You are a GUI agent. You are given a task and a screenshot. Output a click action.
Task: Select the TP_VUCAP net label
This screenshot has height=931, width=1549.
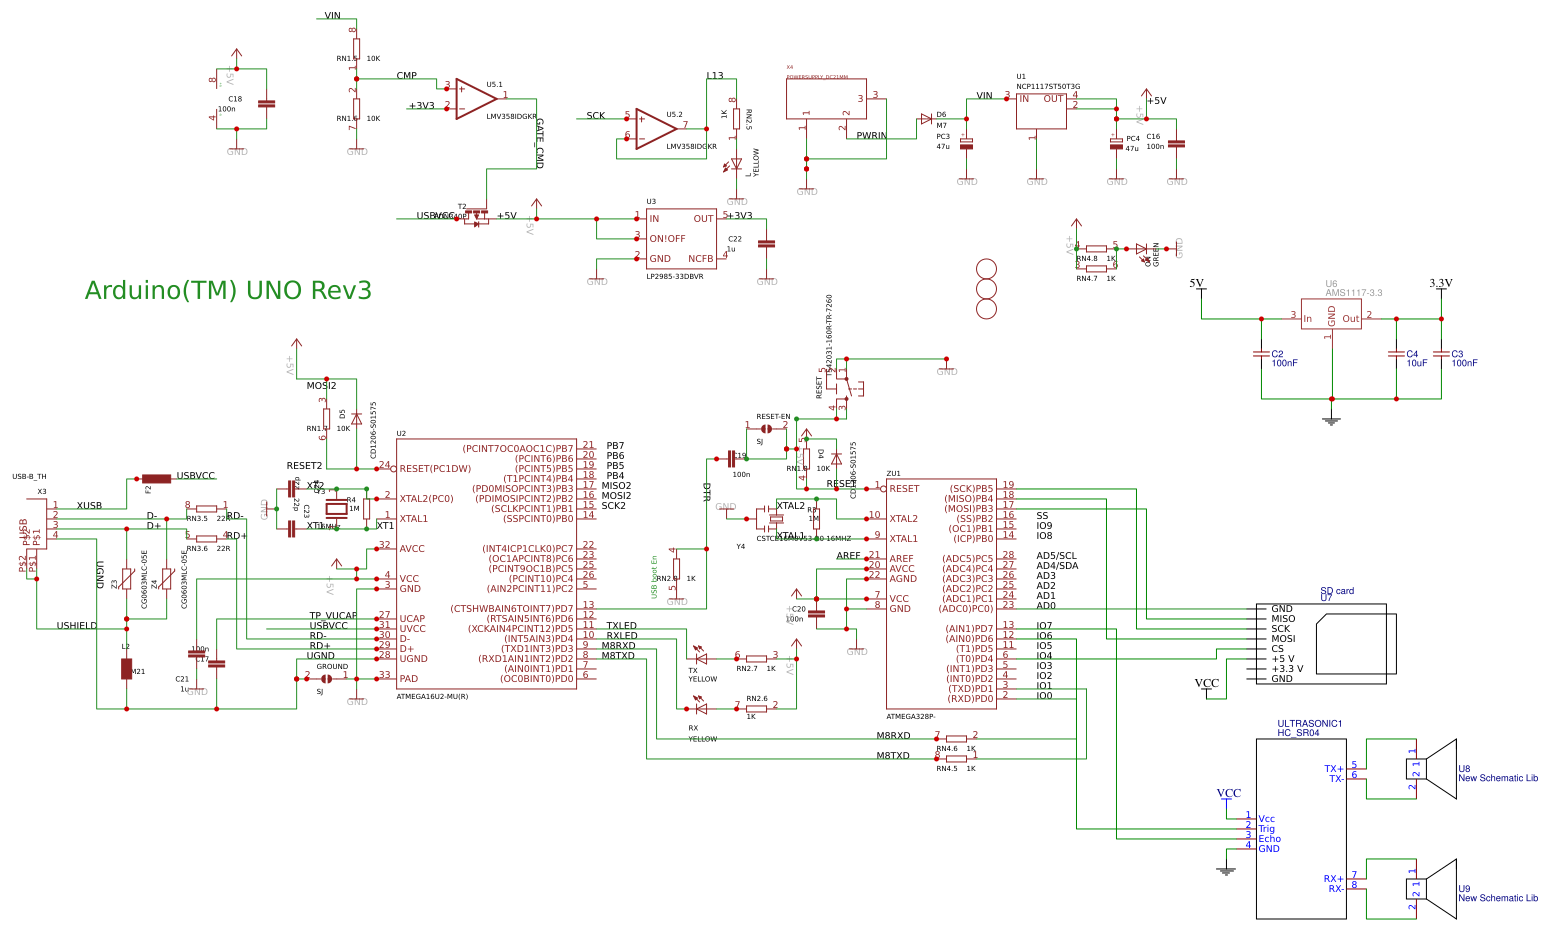(x=333, y=615)
